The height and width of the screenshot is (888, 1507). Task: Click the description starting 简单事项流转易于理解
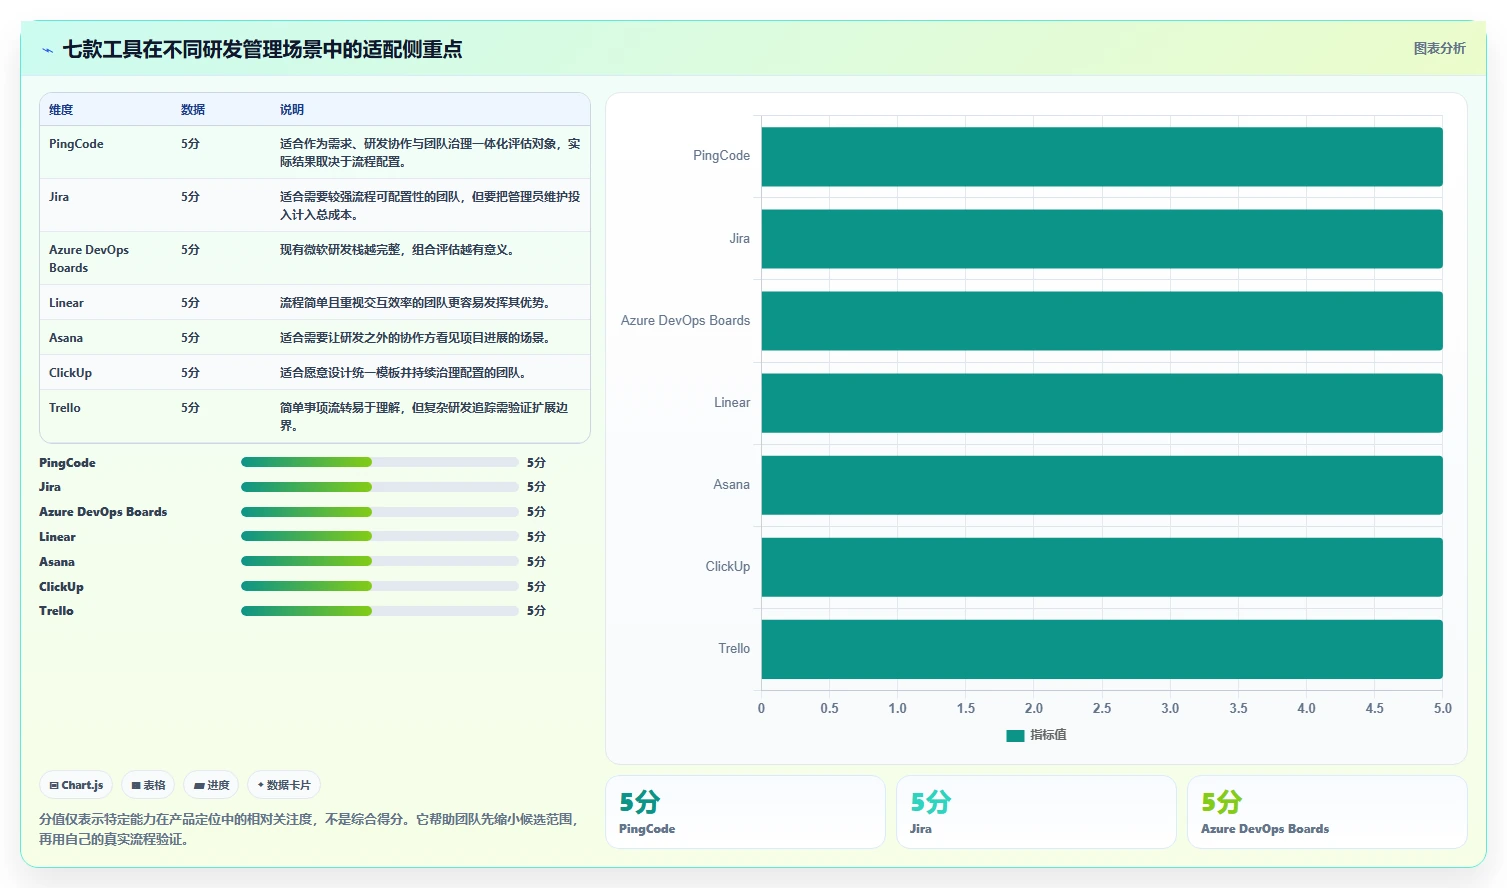(424, 417)
